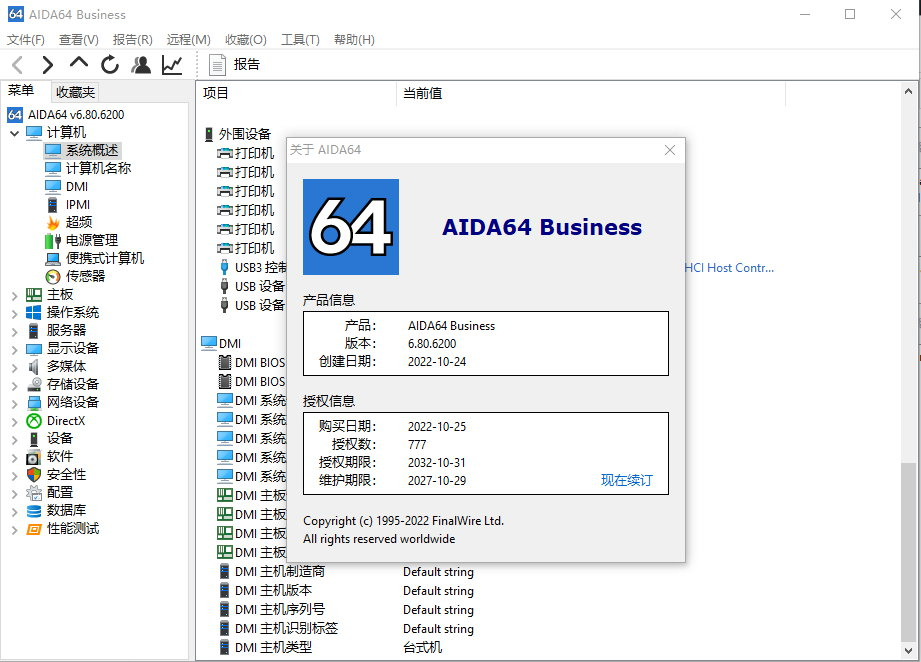Open the graph chart icon in toolbar
Image resolution: width=921 pixels, height=662 pixels.
(172, 65)
